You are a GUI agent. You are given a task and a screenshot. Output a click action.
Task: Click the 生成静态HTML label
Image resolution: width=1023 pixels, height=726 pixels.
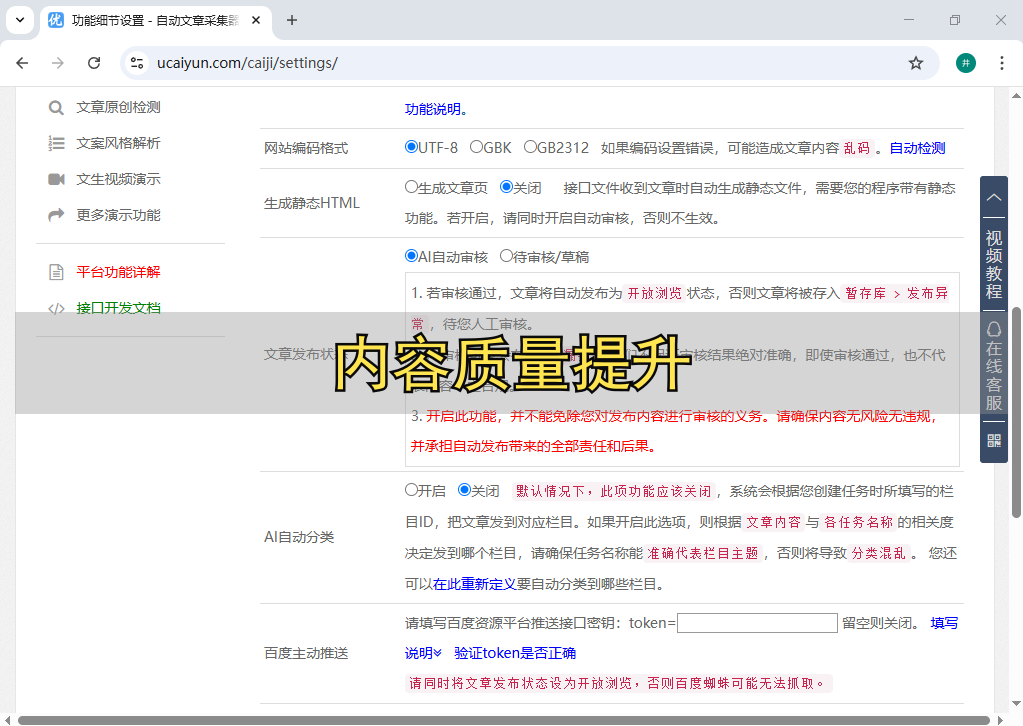tap(312, 203)
